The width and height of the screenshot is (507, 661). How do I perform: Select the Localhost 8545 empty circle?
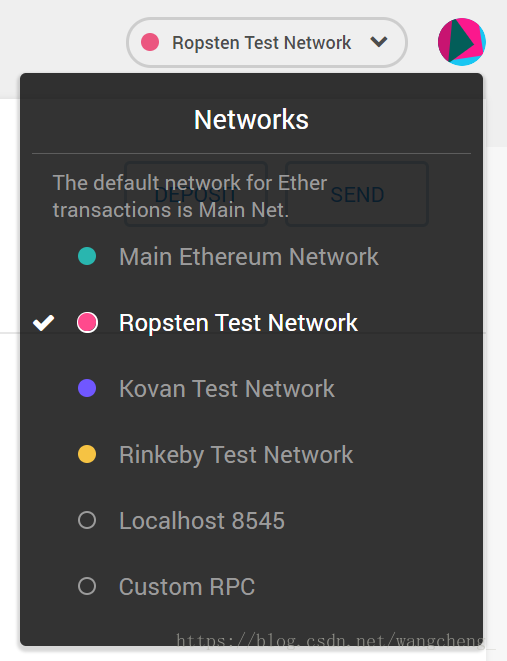(x=87, y=520)
